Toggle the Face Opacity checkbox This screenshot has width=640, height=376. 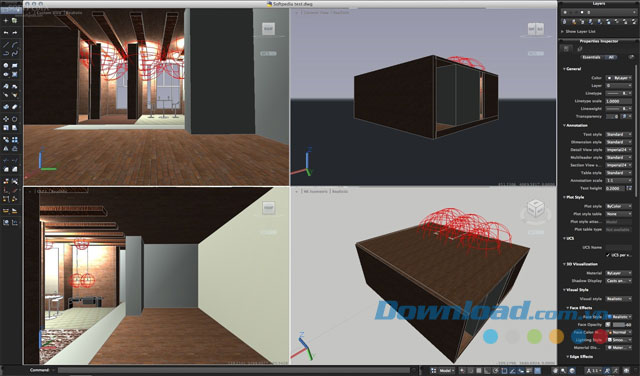click(608, 325)
